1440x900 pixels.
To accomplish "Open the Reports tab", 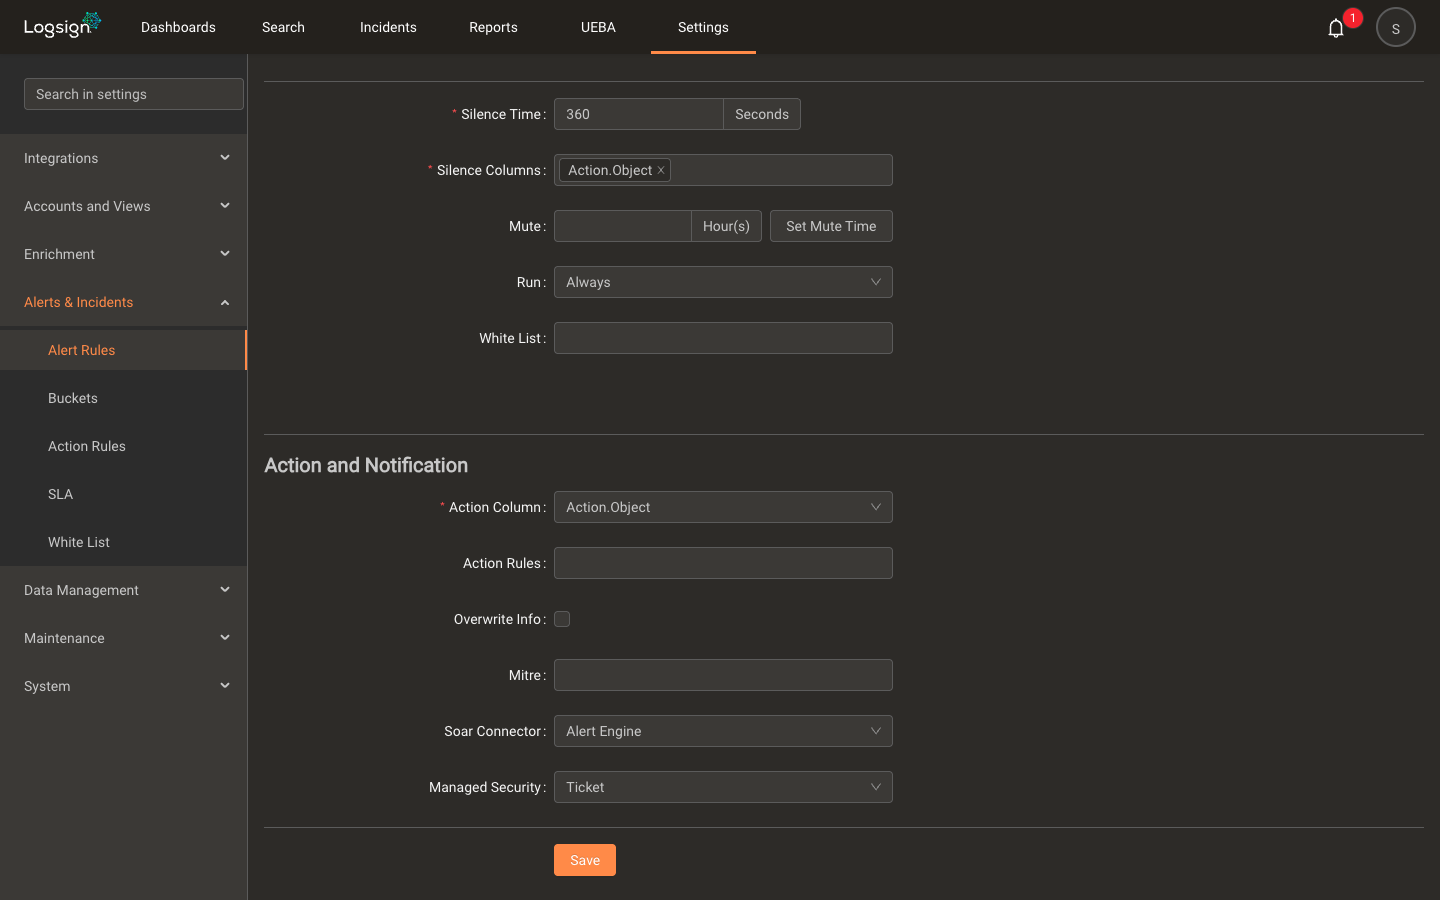I will click(493, 27).
